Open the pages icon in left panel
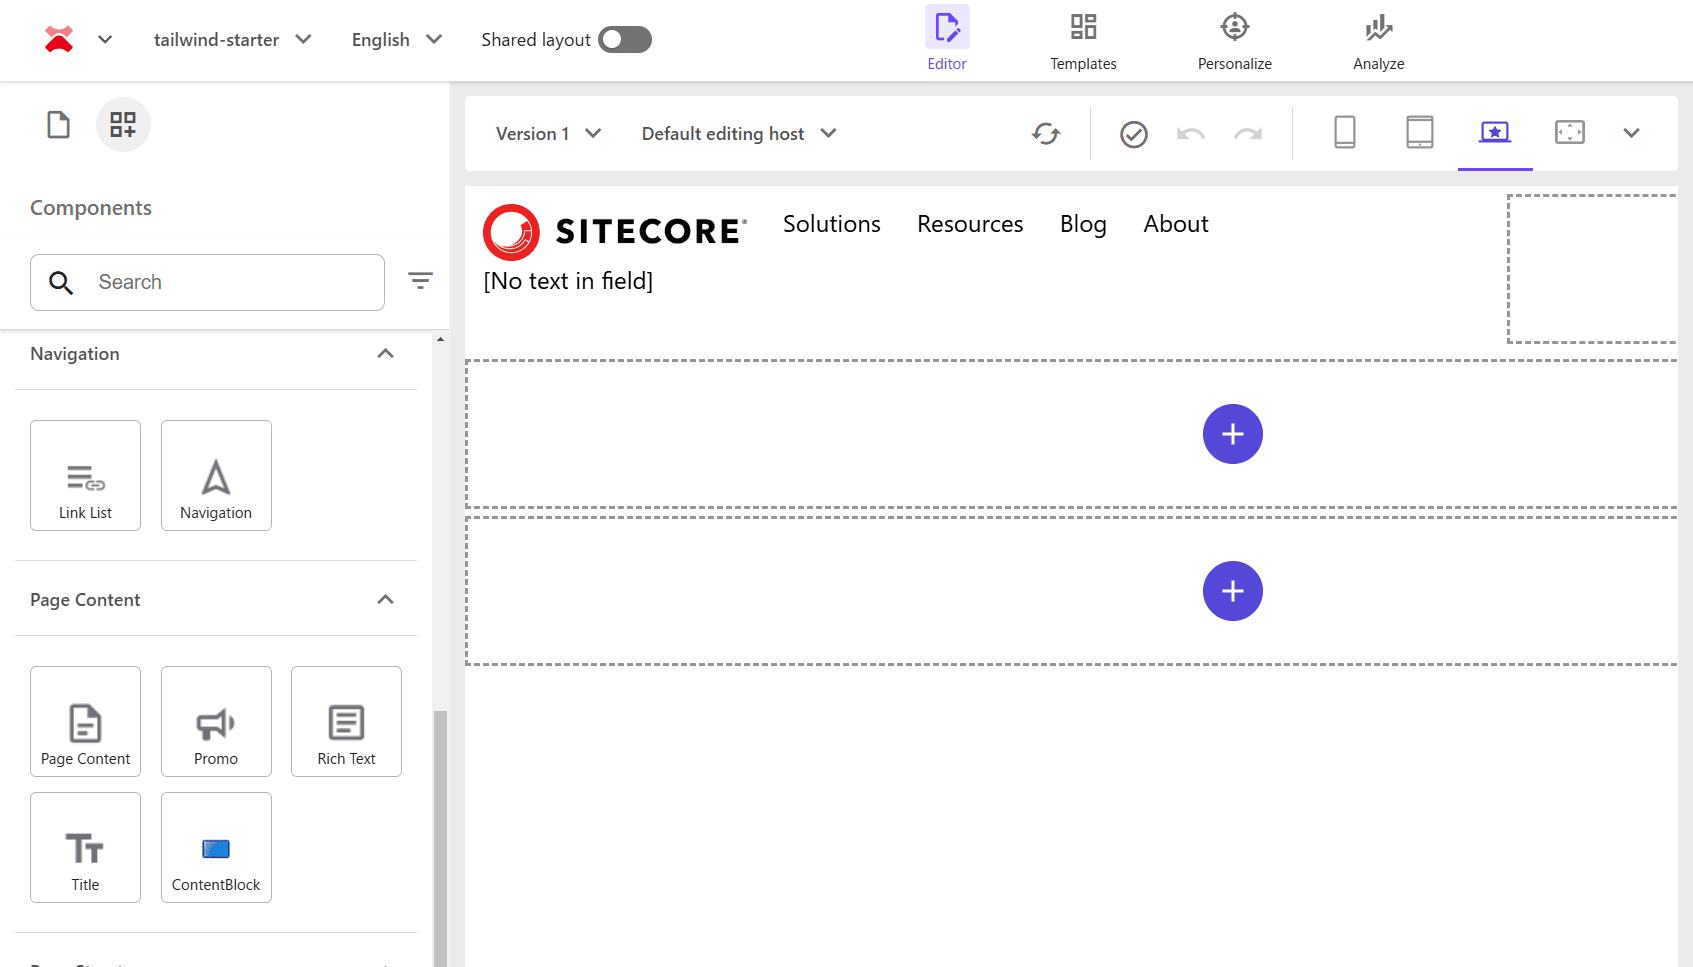Screen dimensions: 1693x967 click(59, 125)
